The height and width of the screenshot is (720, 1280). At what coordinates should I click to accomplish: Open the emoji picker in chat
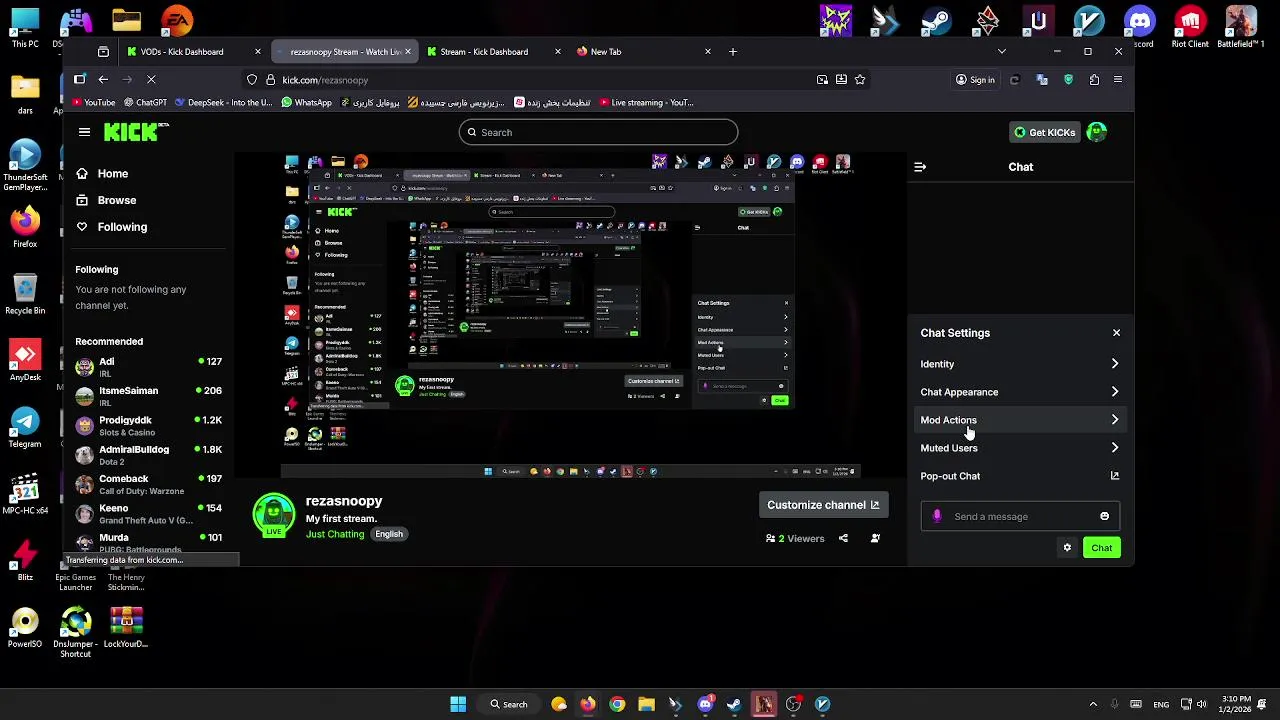(x=1105, y=517)
